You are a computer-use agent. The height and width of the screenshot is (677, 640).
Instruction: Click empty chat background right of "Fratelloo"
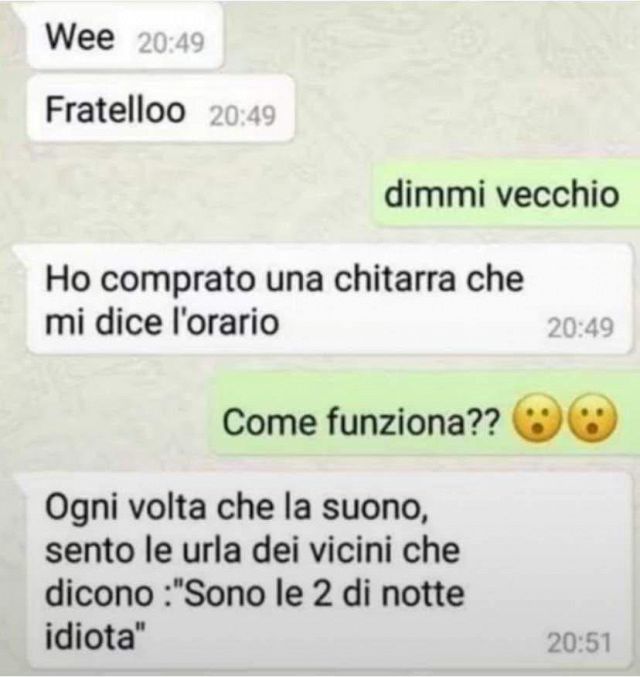(x=453, y=108)
